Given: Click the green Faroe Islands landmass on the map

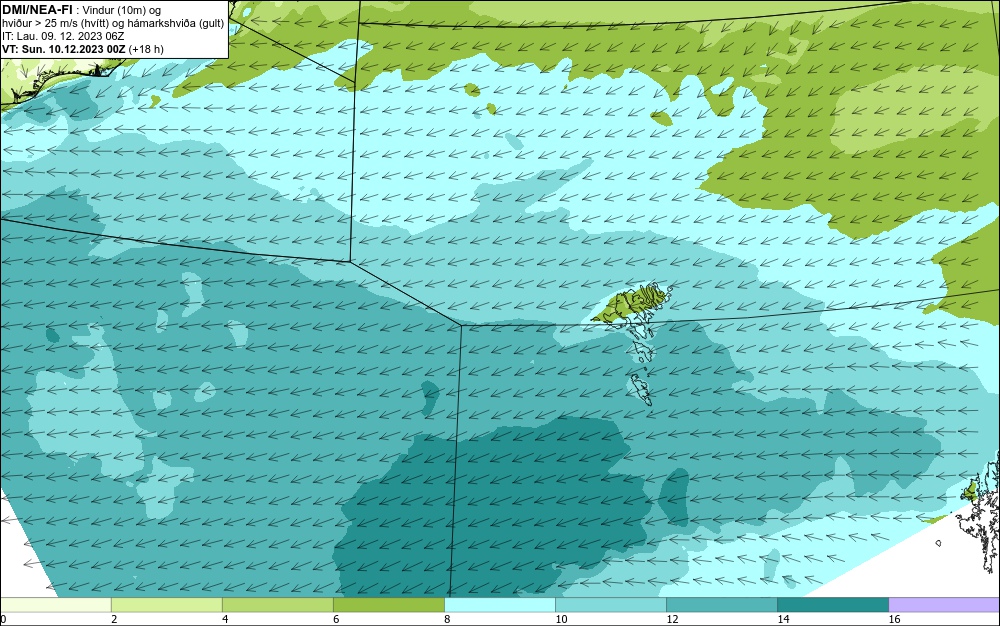Looking at the screenshot, I should [631, 303].
